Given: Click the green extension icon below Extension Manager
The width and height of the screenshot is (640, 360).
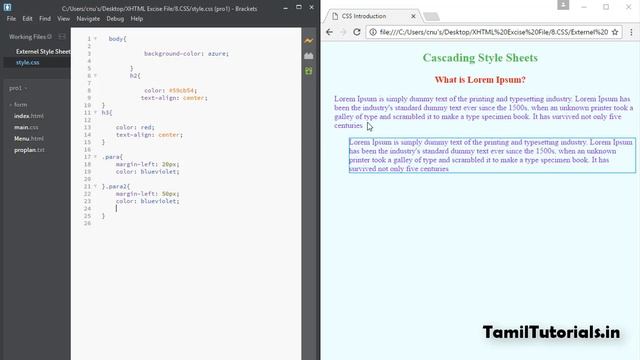Looking at the screenshot, I should click(309, 71).
